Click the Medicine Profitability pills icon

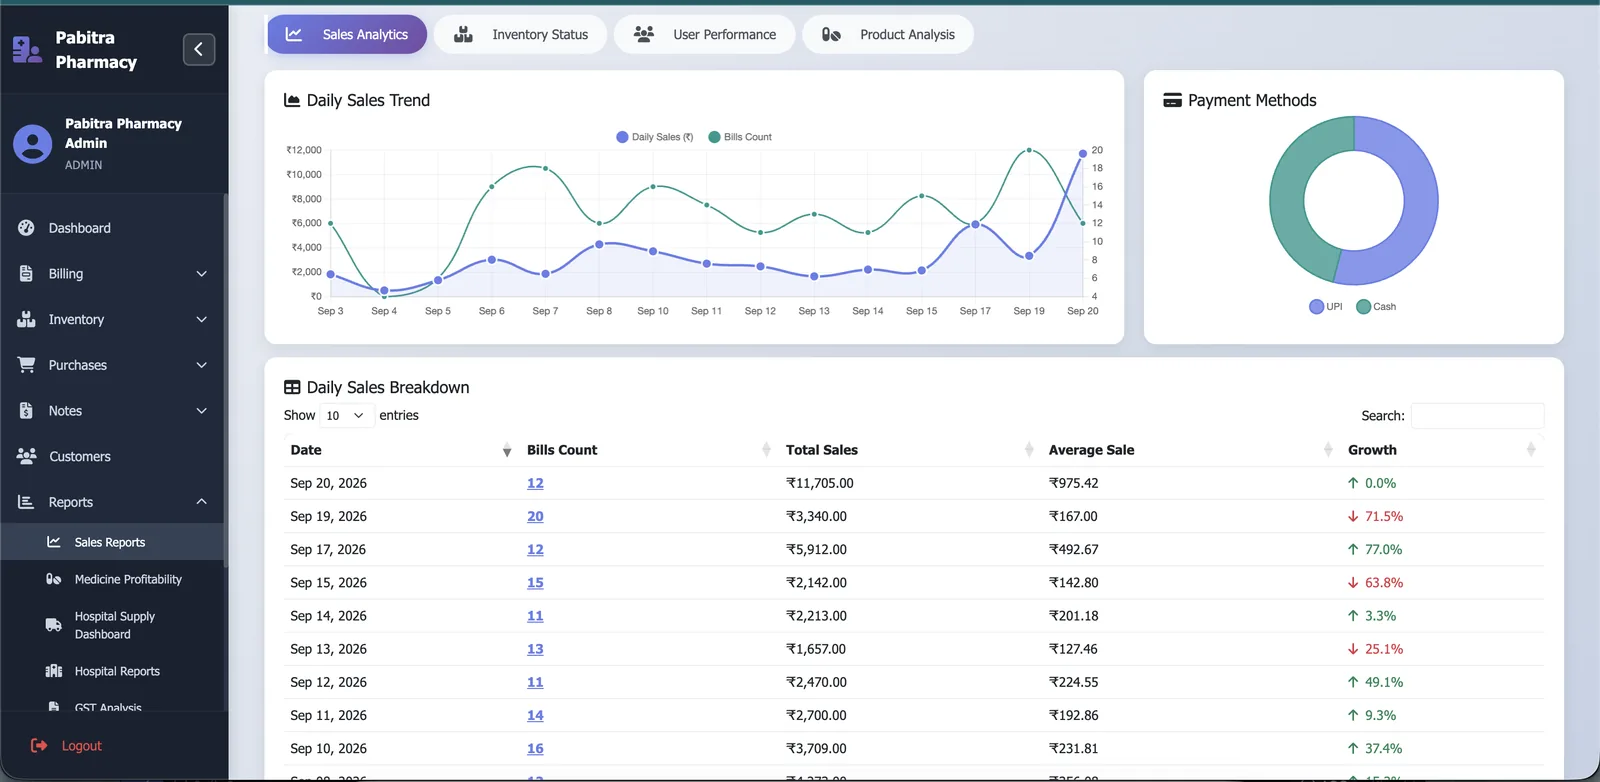pyautogui.click(x=54, y=579)
